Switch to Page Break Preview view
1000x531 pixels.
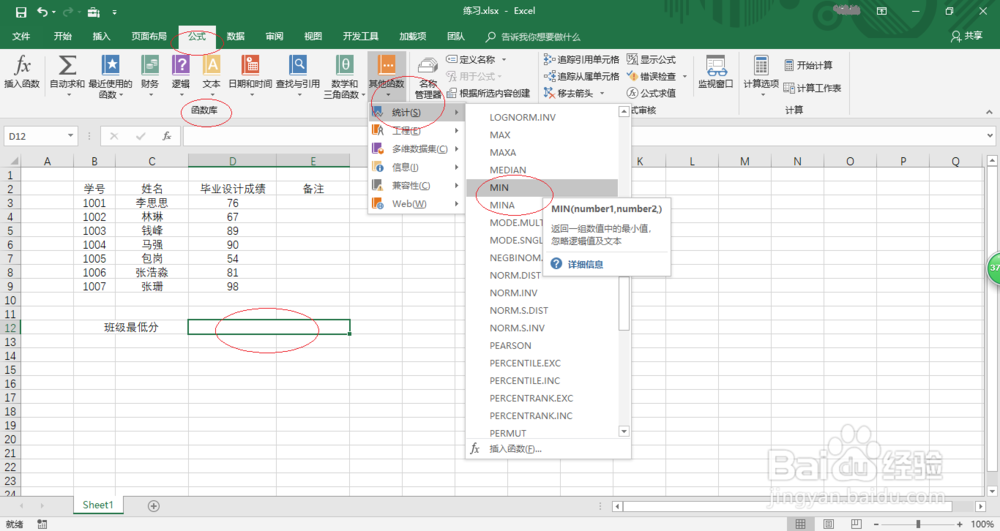pos(857,524)
